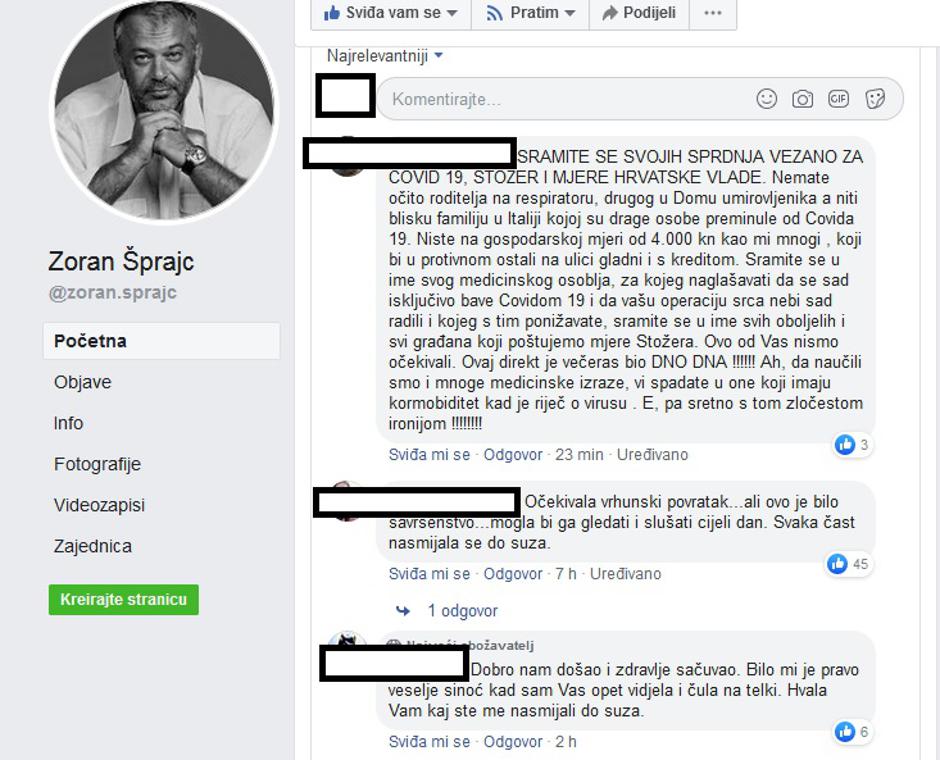This screenshot has height=760, width=940.
Task: Open the Fotografije section
Action: click(97, 464)
